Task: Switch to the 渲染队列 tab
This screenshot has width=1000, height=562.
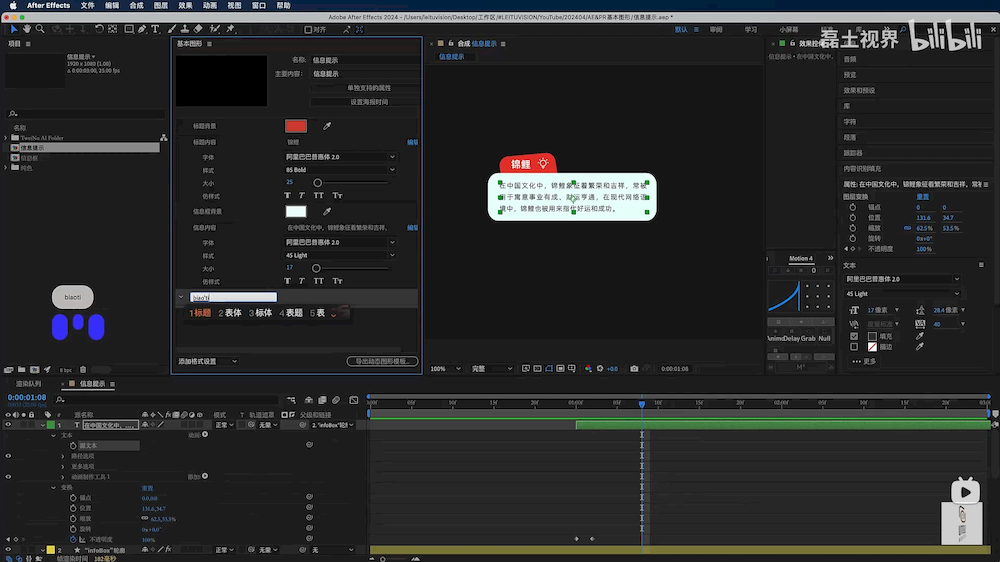Action: [29, 384]
